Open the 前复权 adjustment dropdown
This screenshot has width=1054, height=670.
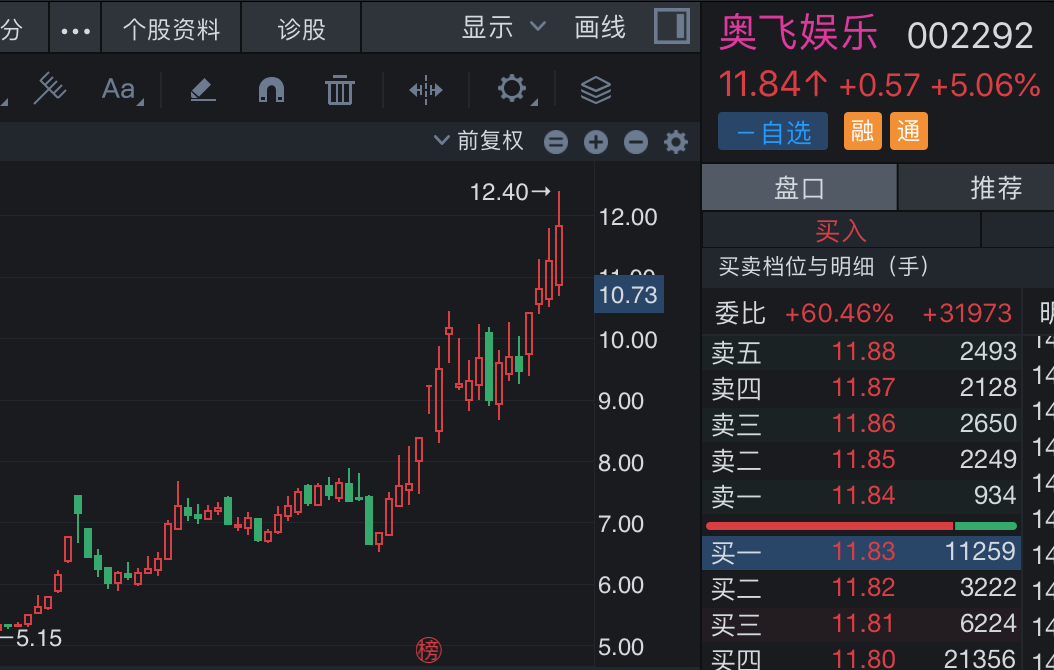coord(479,141)
